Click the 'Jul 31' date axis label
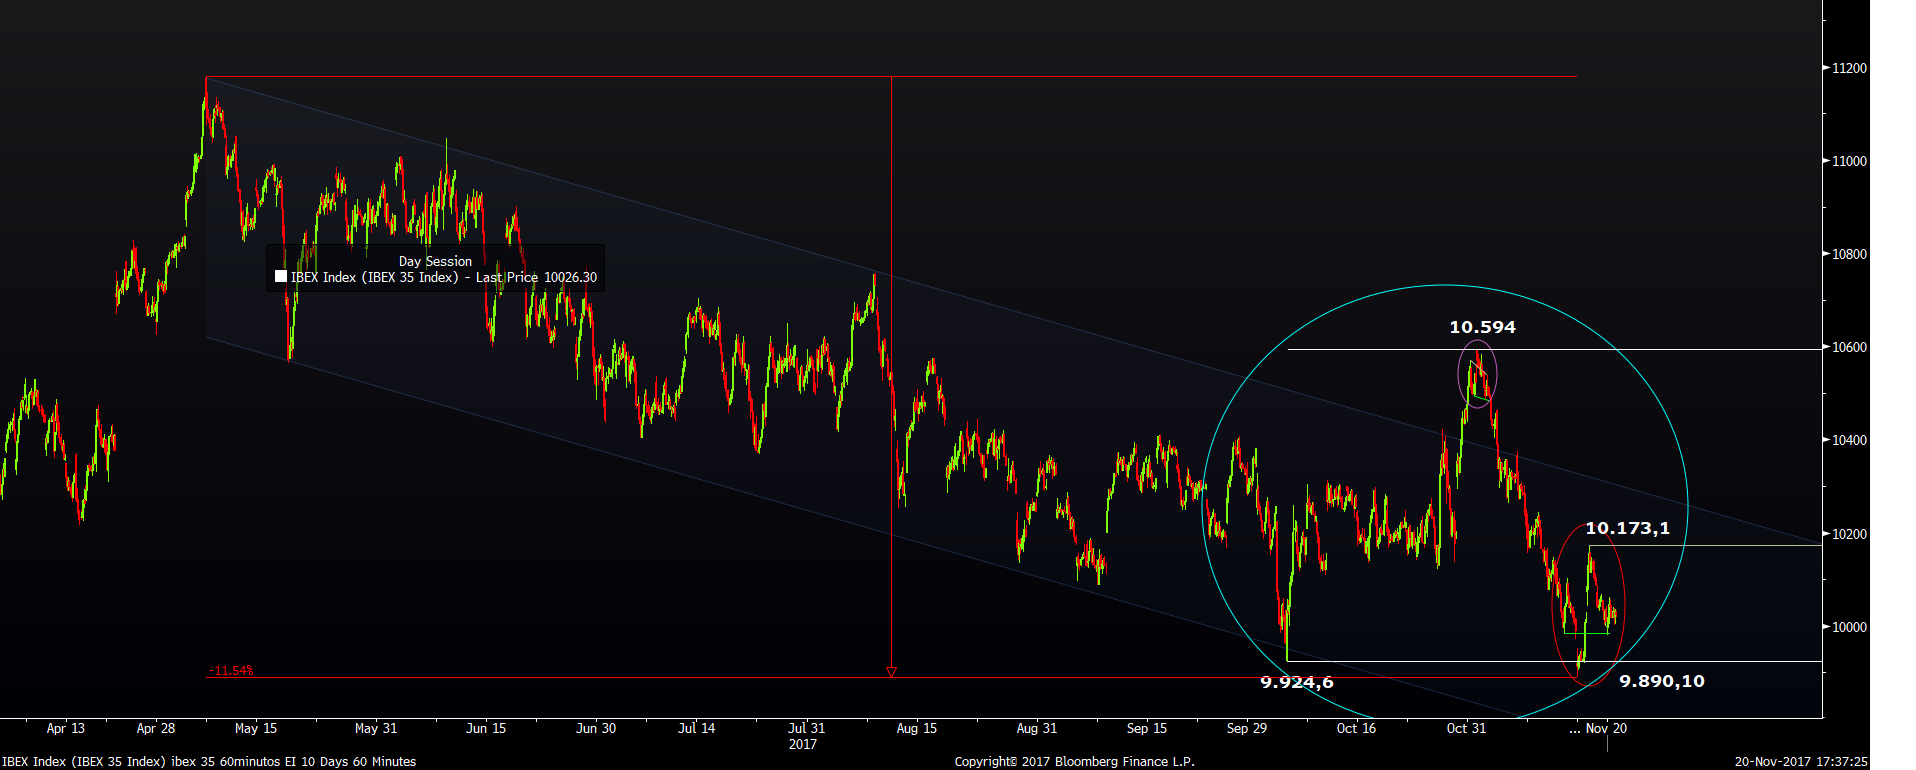Image resolution: width=1916 pixels, height=770 pixels. pyautogui.click(x=807, y=728)
